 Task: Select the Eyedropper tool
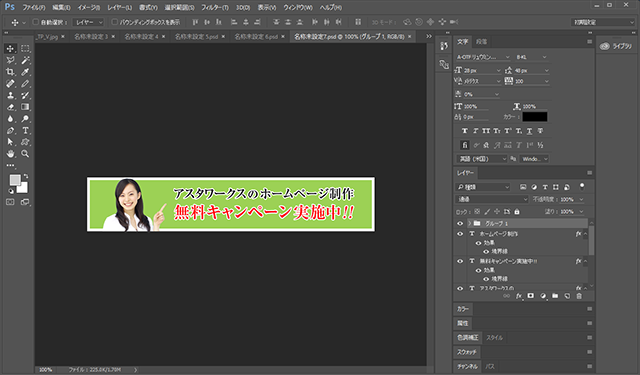coord(25,72)
